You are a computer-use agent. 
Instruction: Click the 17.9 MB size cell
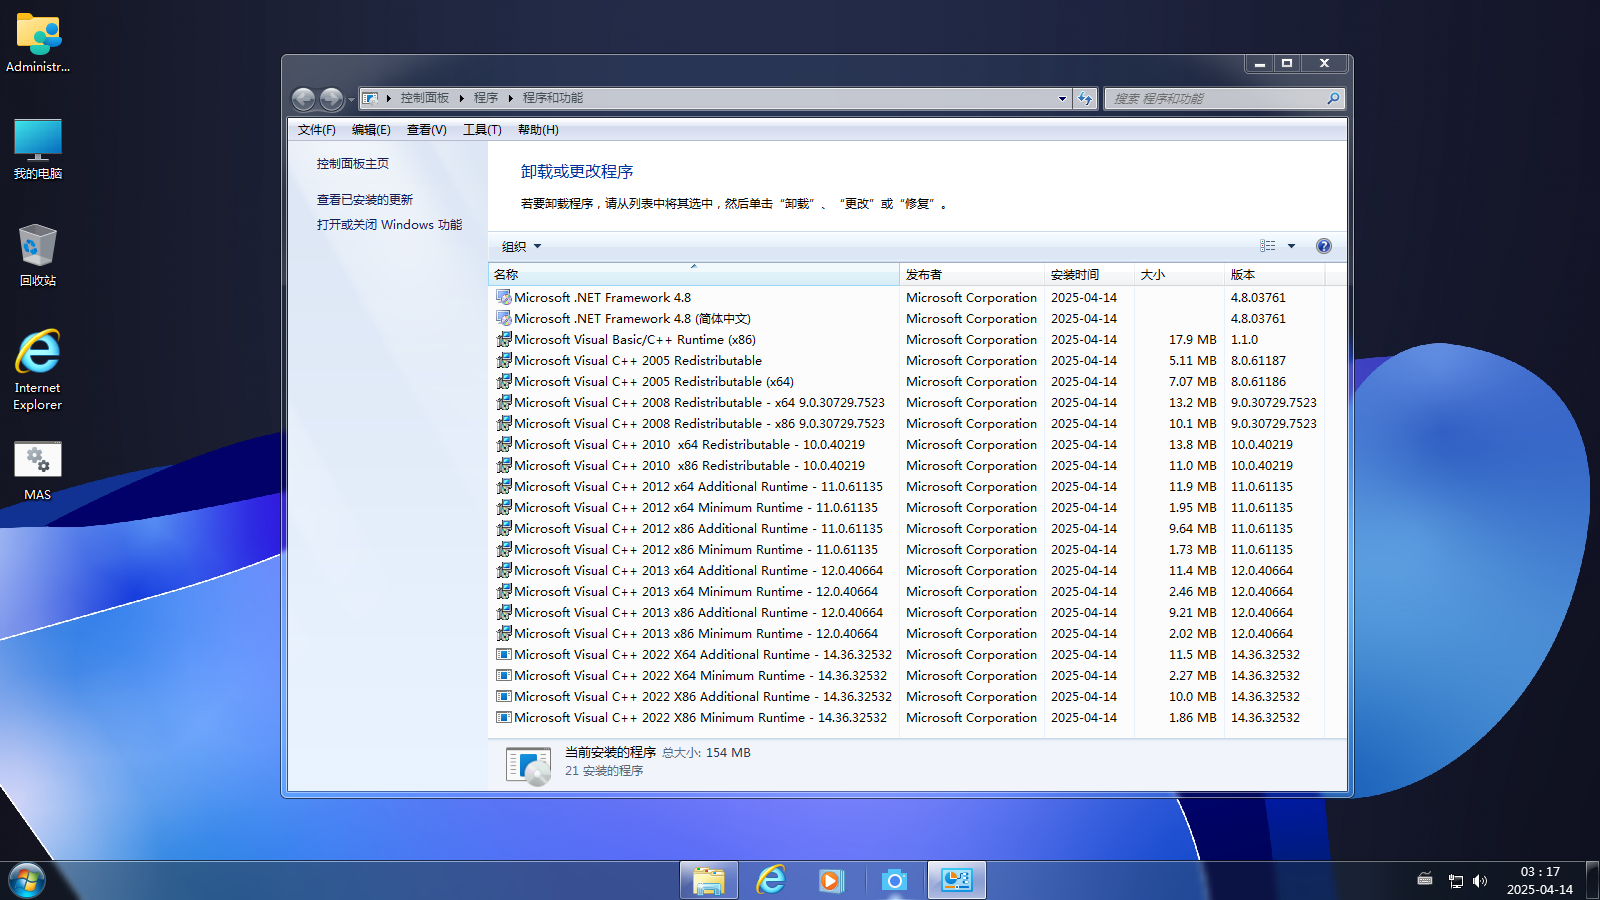coord(1192,339)
